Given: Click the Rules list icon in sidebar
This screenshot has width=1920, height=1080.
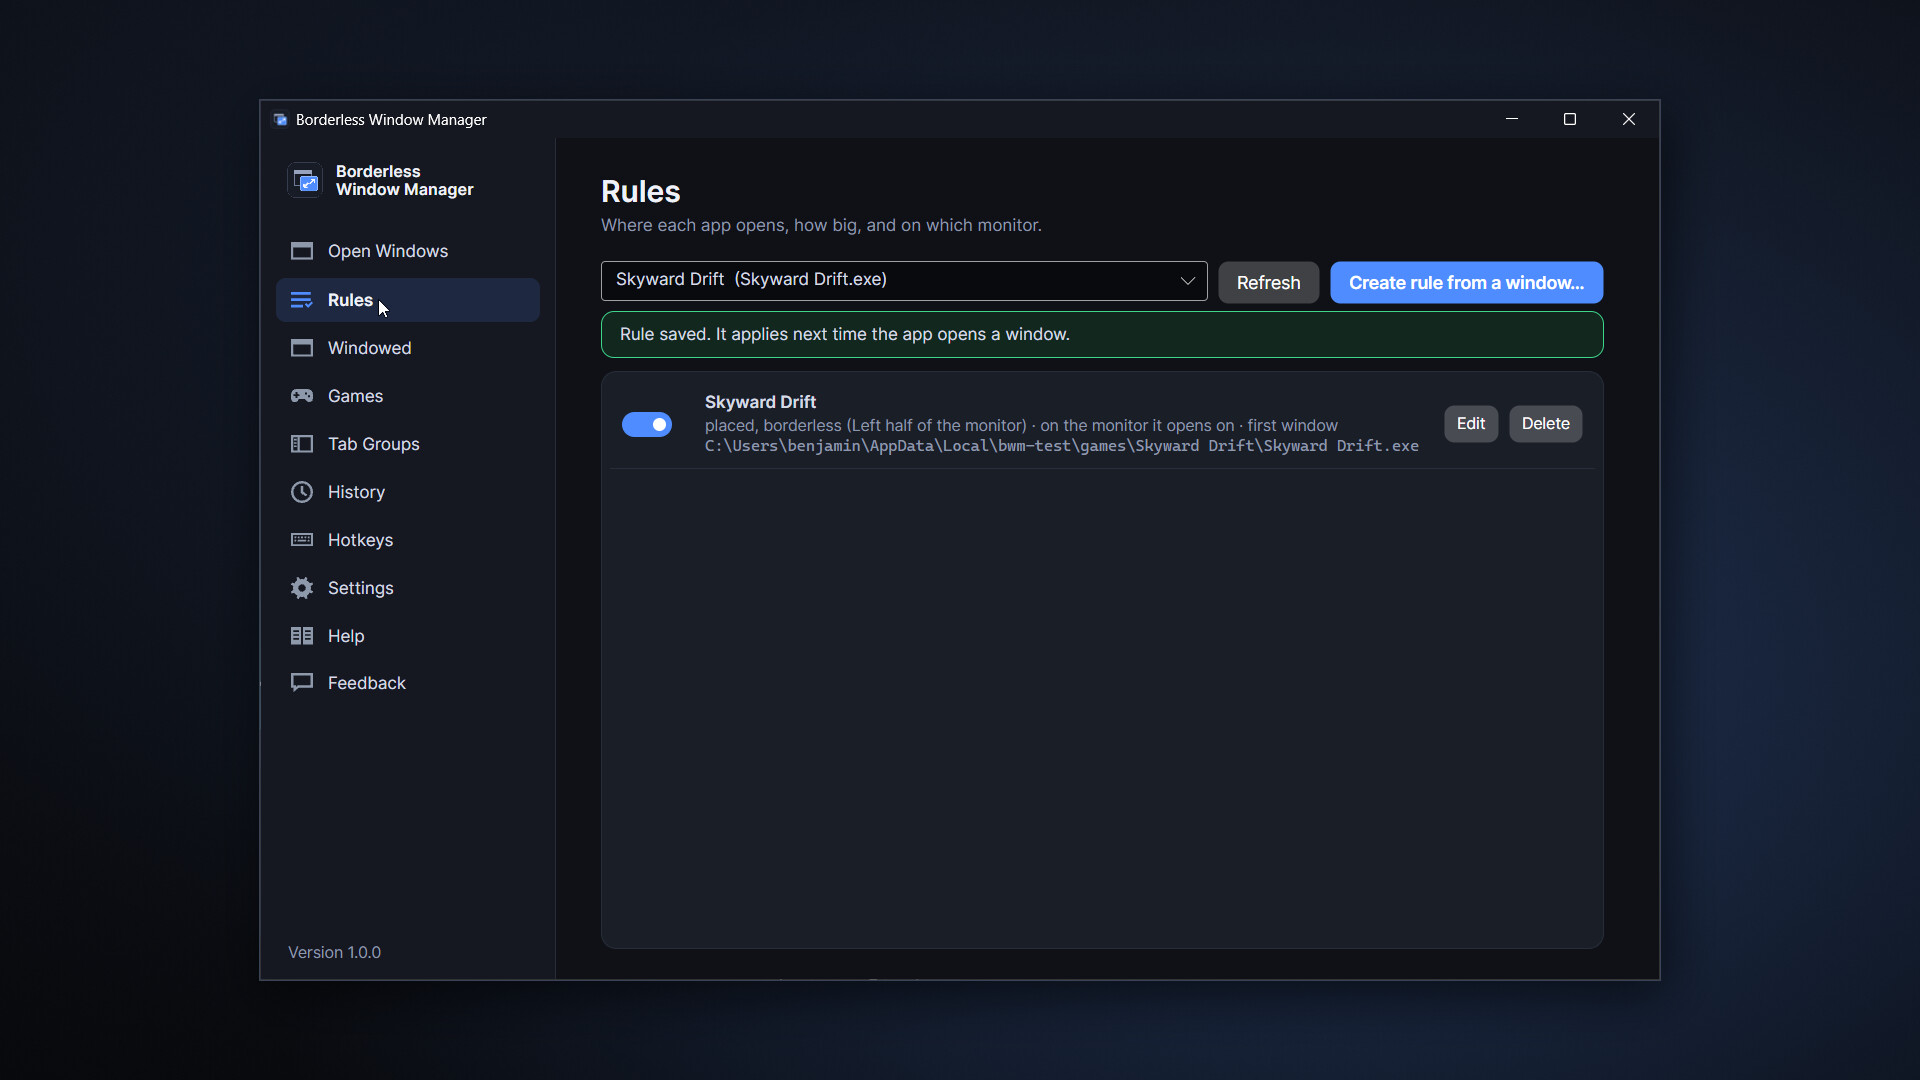Looking at the screenshot, I should click(301, 300).
